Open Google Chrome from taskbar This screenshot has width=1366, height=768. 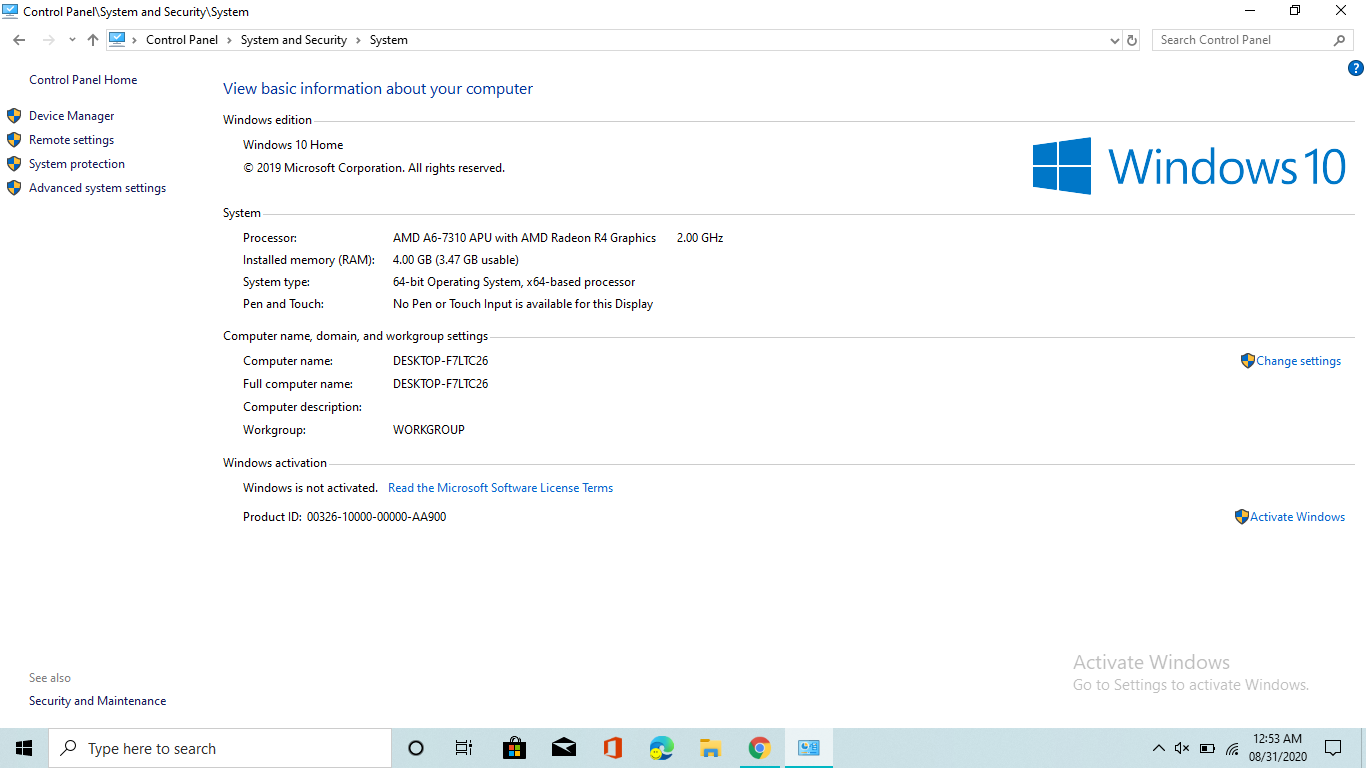tap(760, 748)
